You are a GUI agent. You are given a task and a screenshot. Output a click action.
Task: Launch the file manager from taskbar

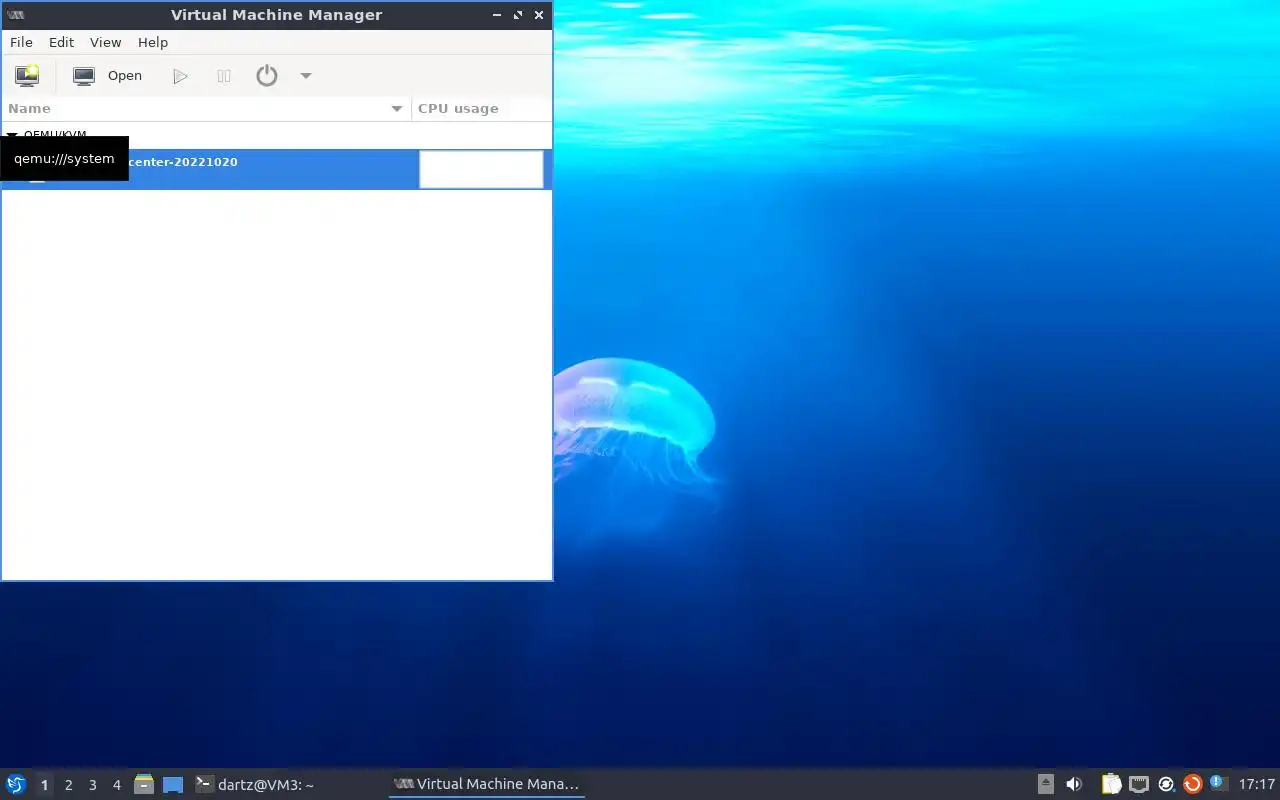pos(144,784)
